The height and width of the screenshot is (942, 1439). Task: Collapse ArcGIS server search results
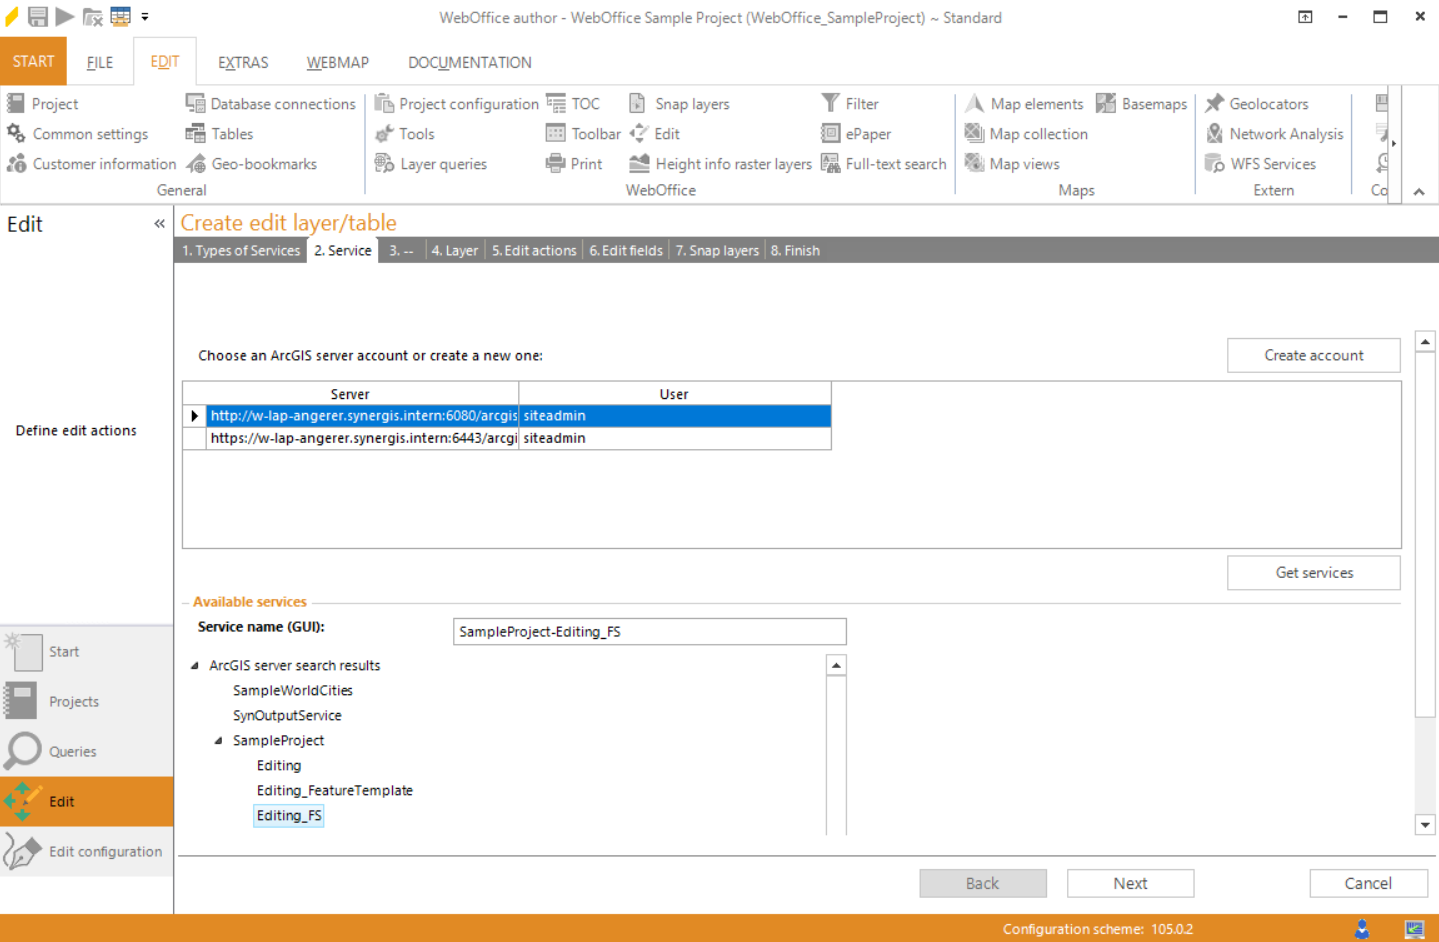194,665
